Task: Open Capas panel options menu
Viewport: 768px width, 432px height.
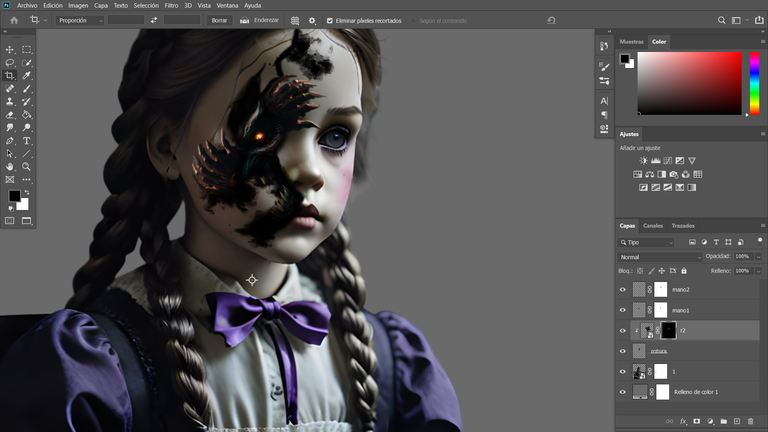Action: point(763,226)
